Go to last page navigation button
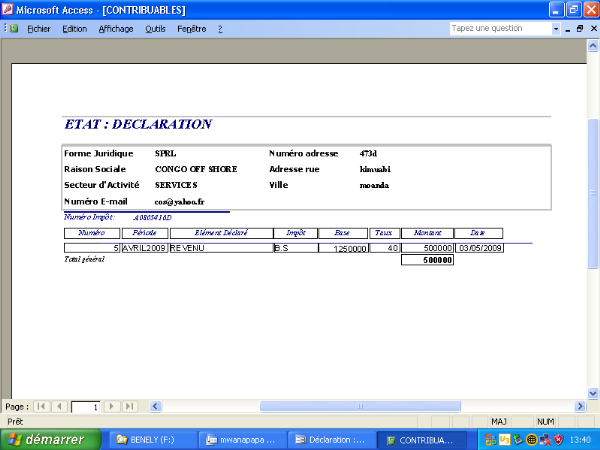The height and width of the screenshot is (450, 600). tap(129, 407)
